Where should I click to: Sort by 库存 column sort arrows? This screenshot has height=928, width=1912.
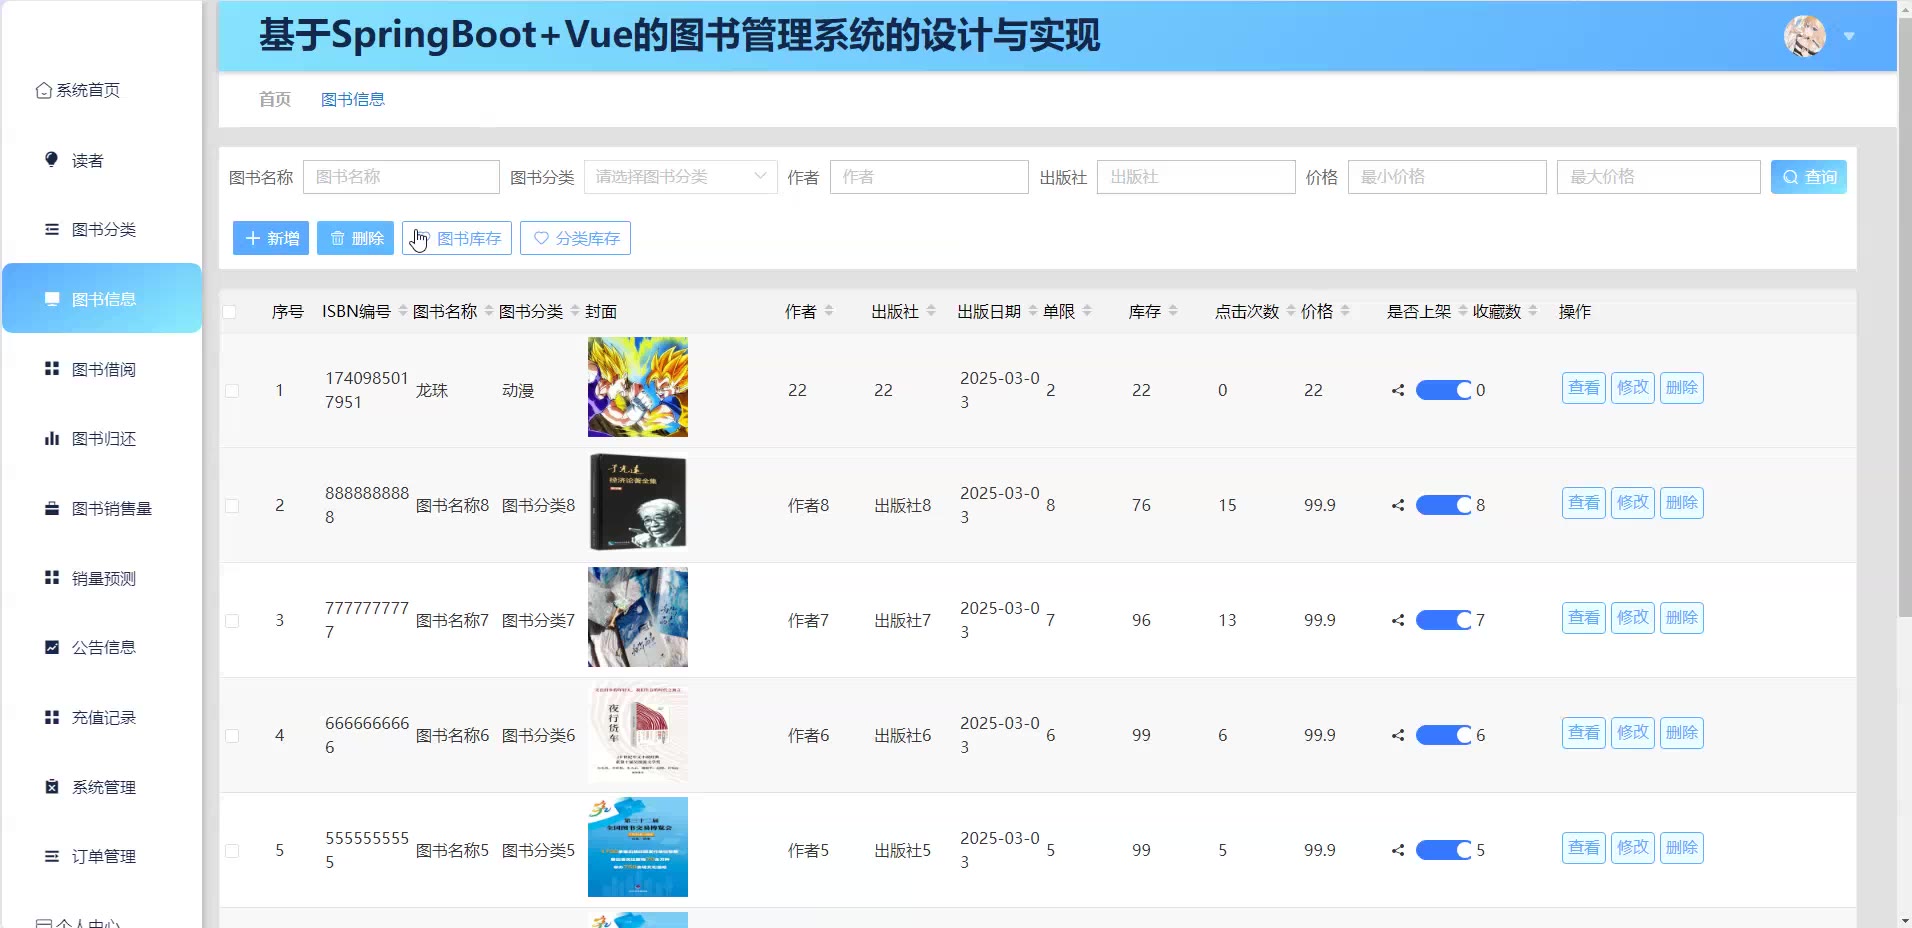(x=1173, y=311)
